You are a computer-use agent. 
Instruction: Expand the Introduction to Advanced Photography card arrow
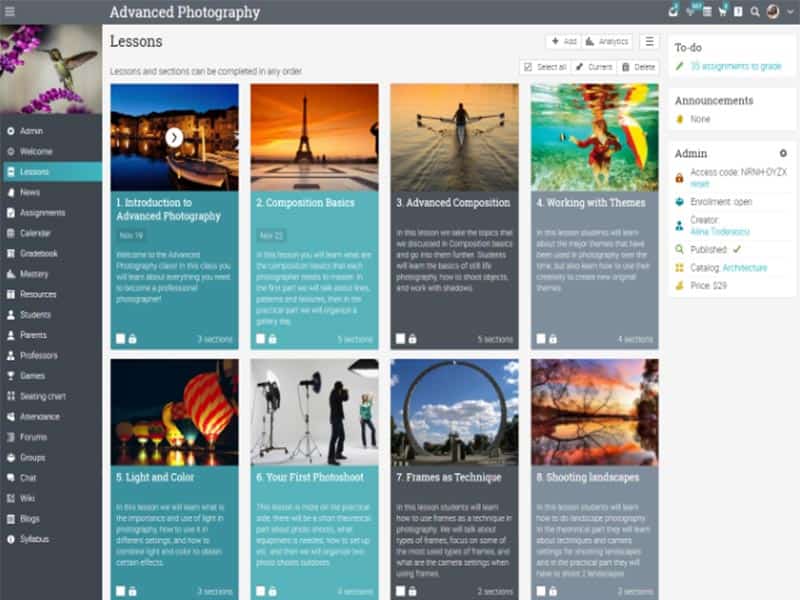pos(177,136)
